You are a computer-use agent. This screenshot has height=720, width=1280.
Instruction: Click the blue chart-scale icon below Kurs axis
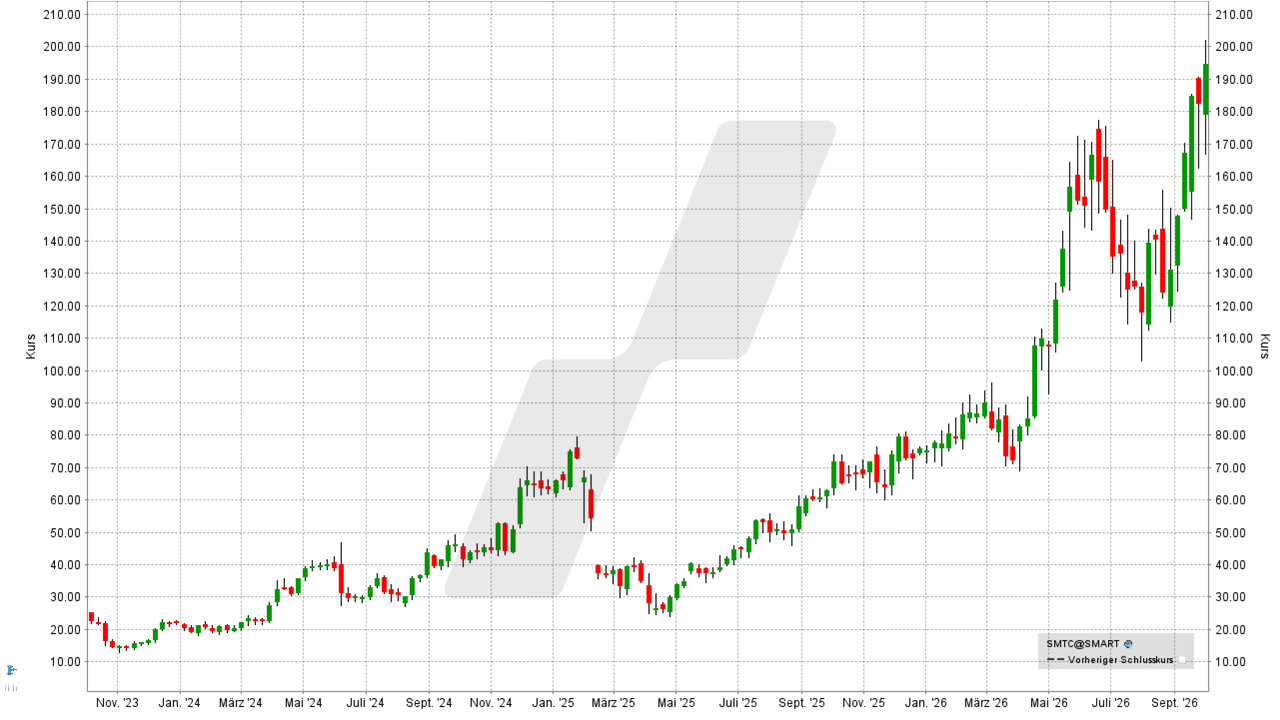point(11,670)
